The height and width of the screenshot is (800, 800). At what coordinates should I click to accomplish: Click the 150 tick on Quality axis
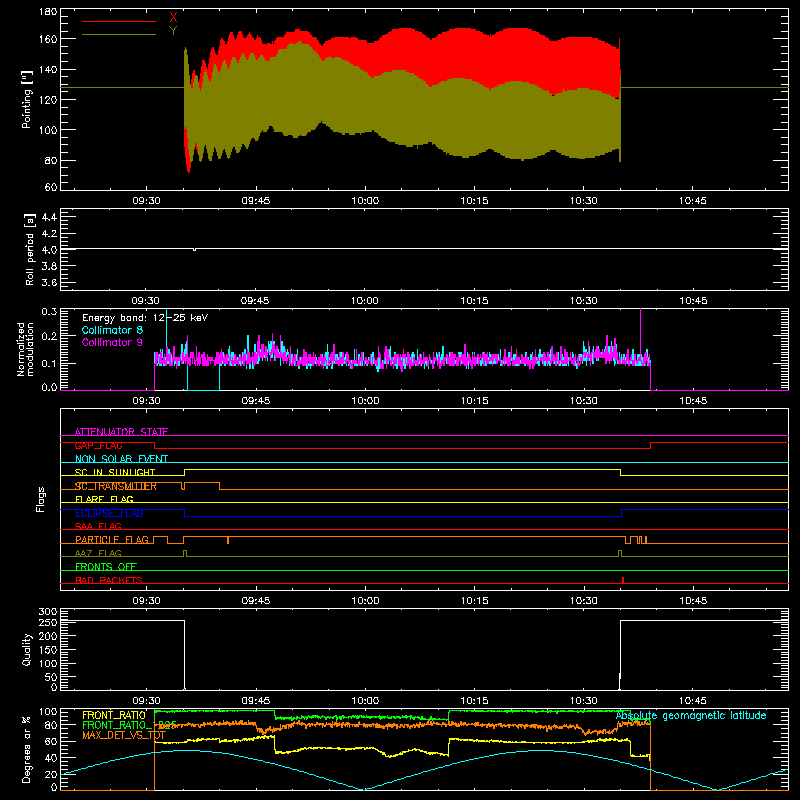48,650
